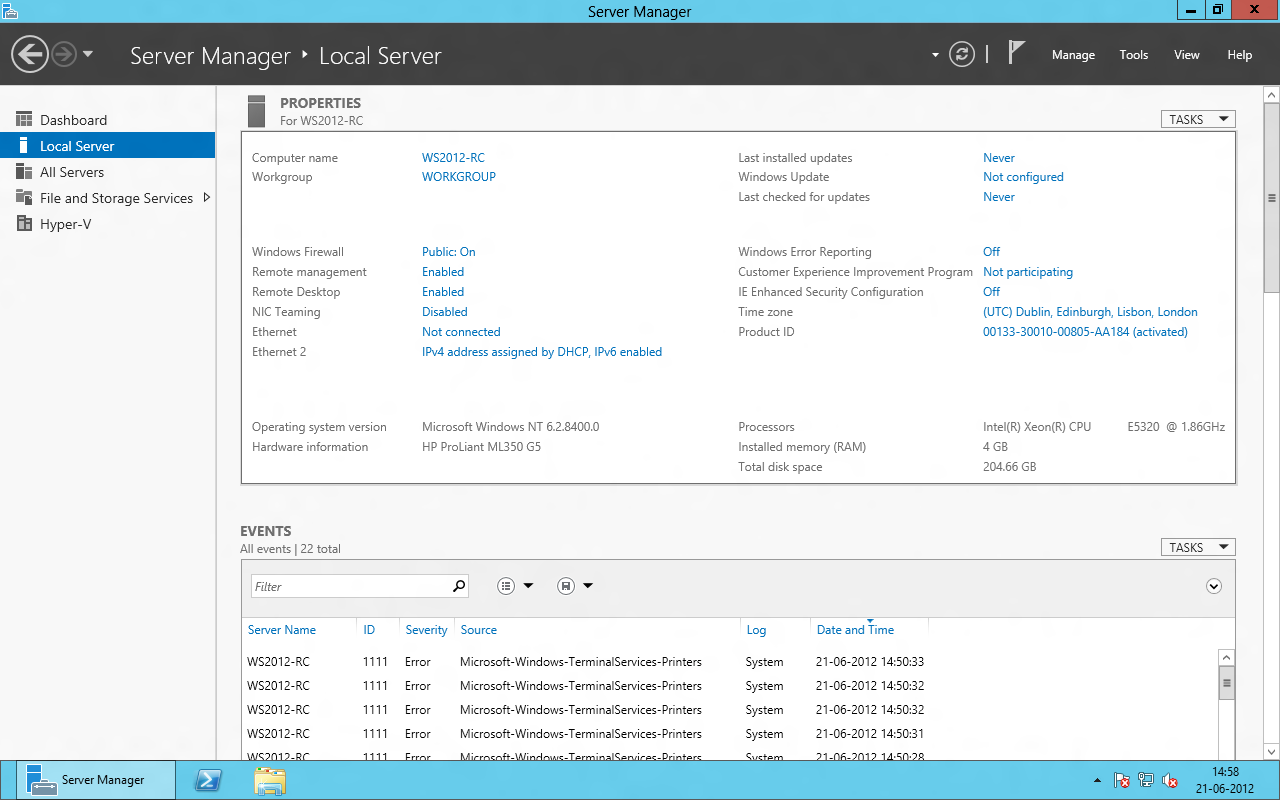Open the Manage menu
Viewport: 1280px width, 800px height.
click(x=1073, y=55)
